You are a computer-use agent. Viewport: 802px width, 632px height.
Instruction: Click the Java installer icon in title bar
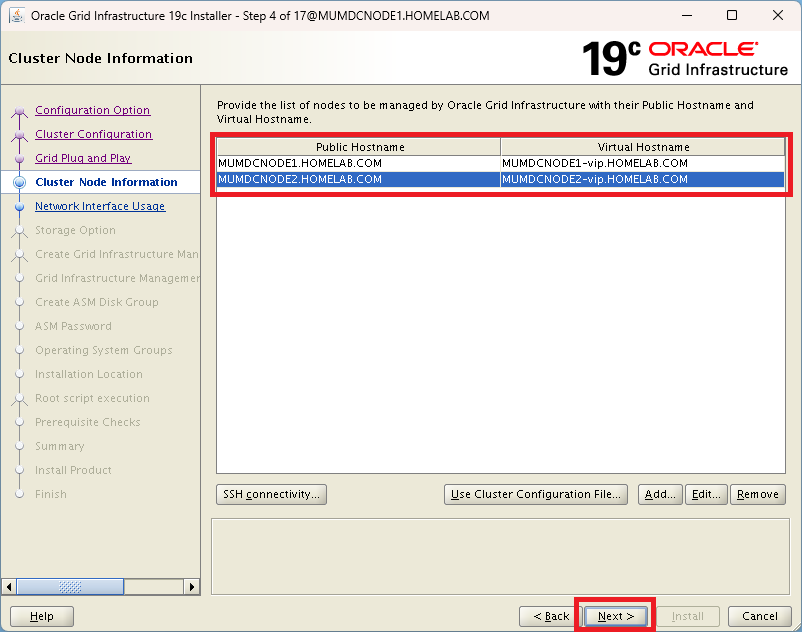pos(17,16)
